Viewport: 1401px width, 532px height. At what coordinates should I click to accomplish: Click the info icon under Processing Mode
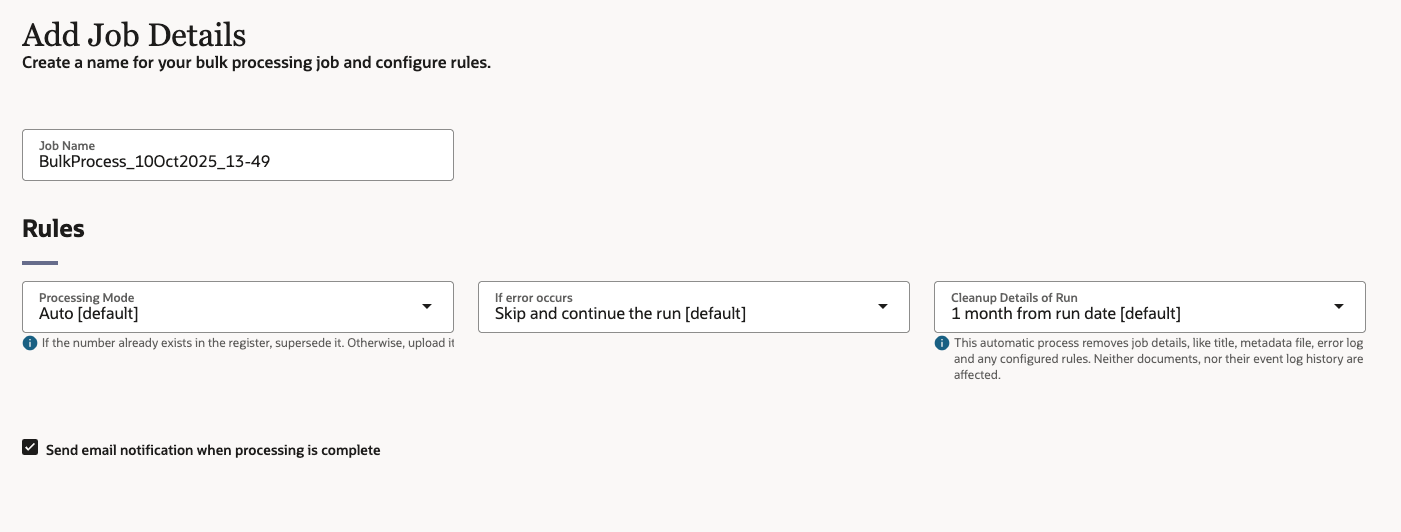[x=30, y=343]
